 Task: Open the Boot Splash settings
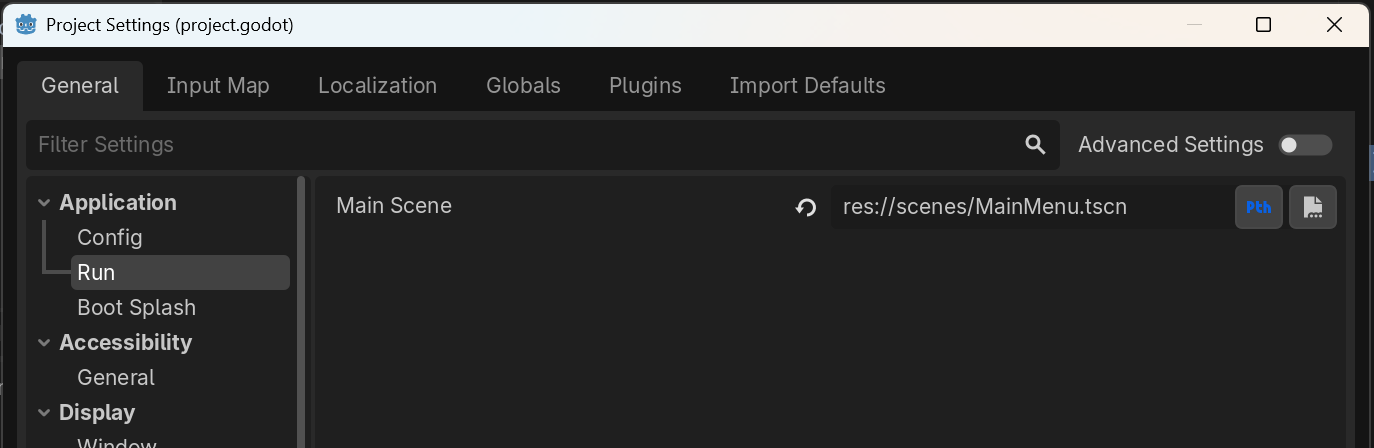point(136,308)
